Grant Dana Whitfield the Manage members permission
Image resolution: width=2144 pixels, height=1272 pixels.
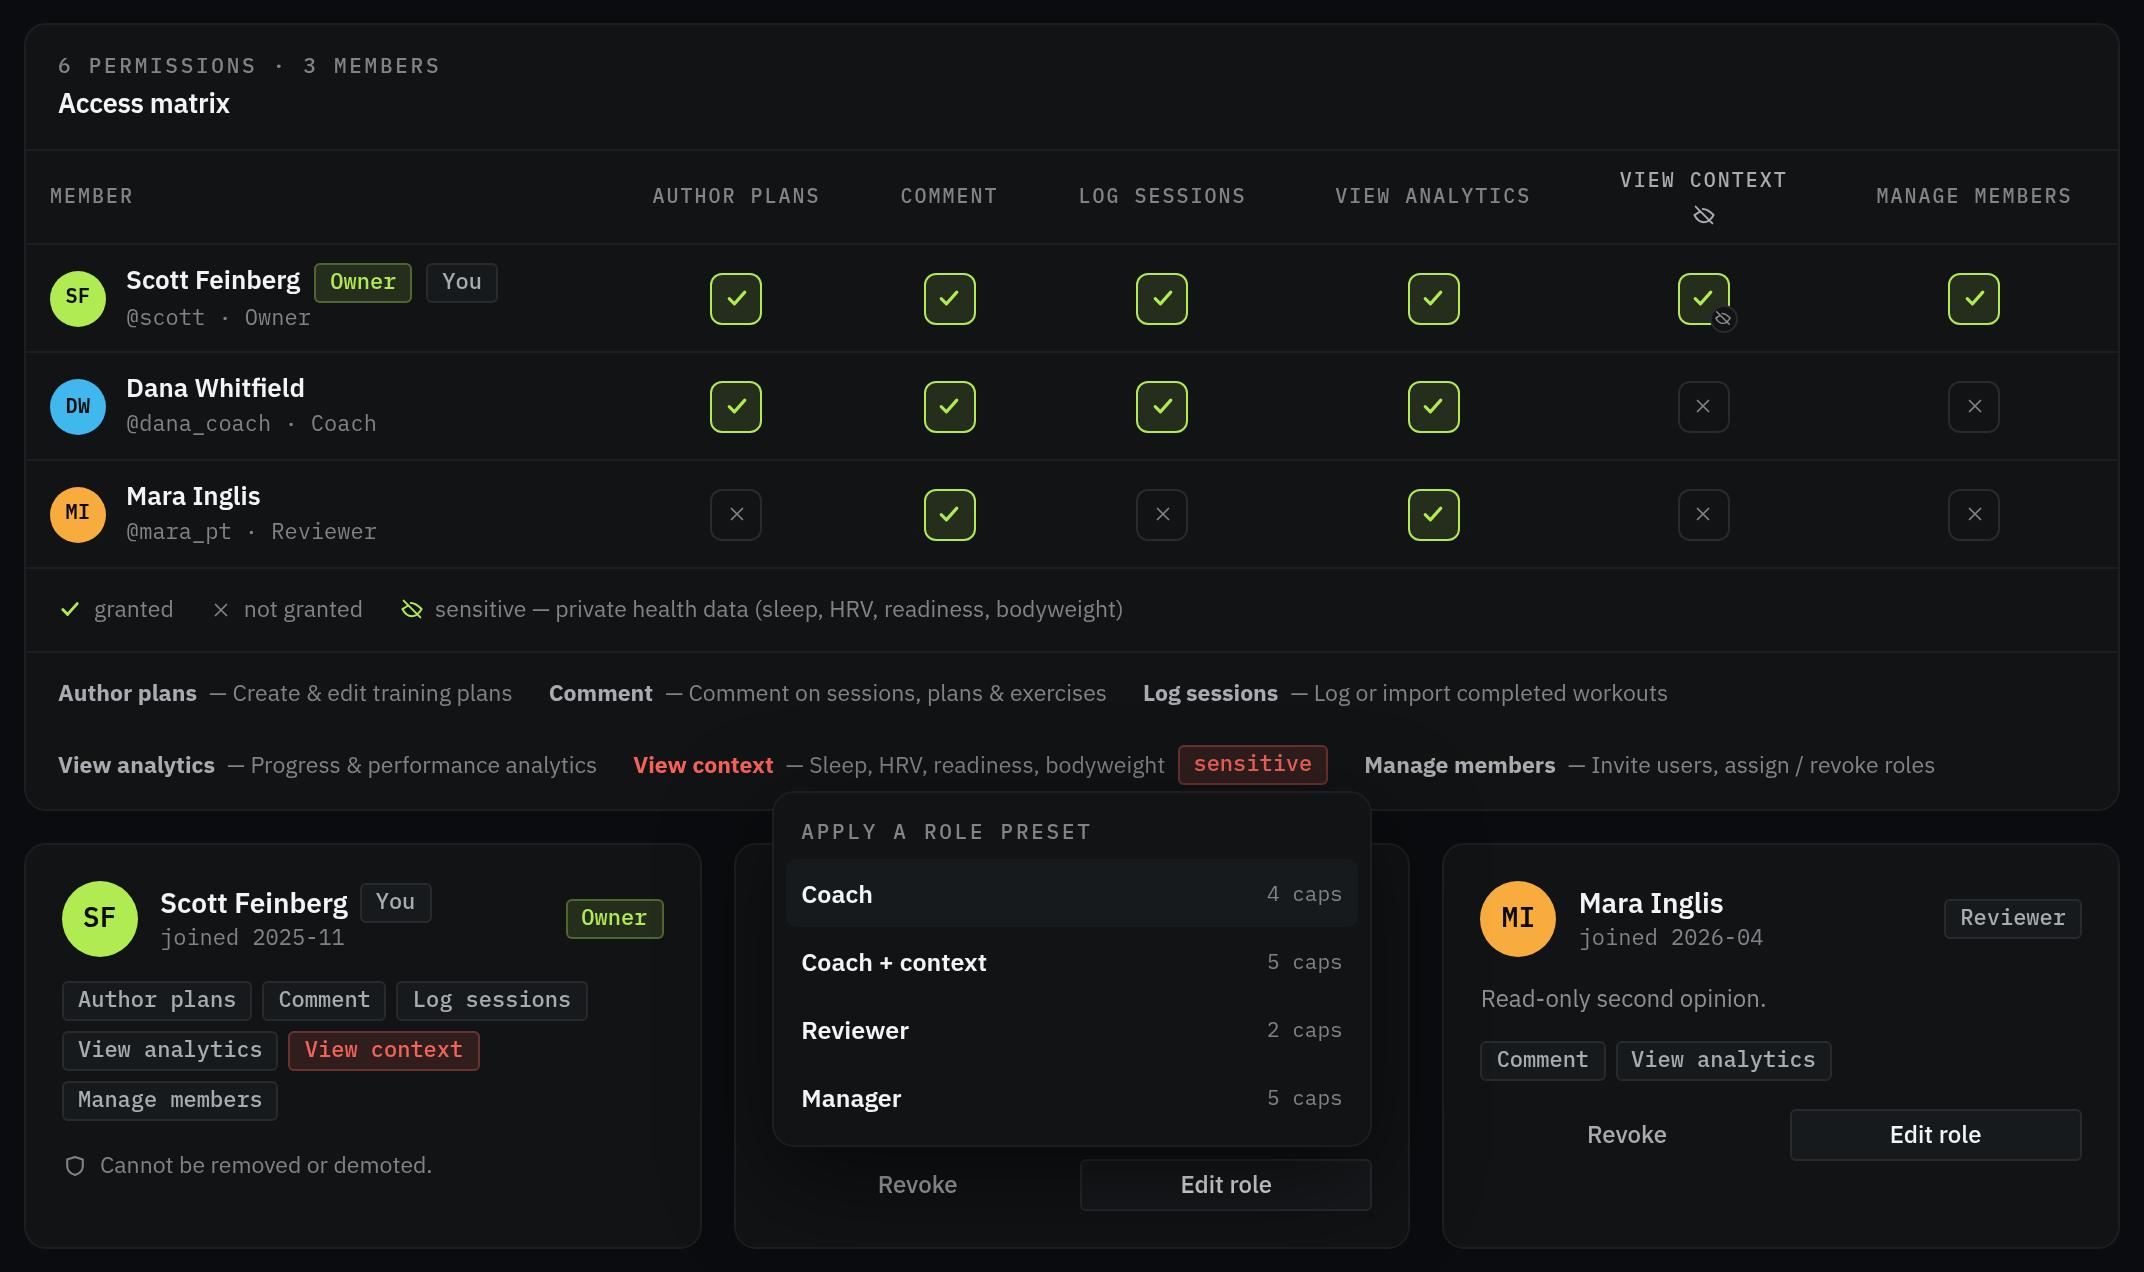click(1974, 406)
